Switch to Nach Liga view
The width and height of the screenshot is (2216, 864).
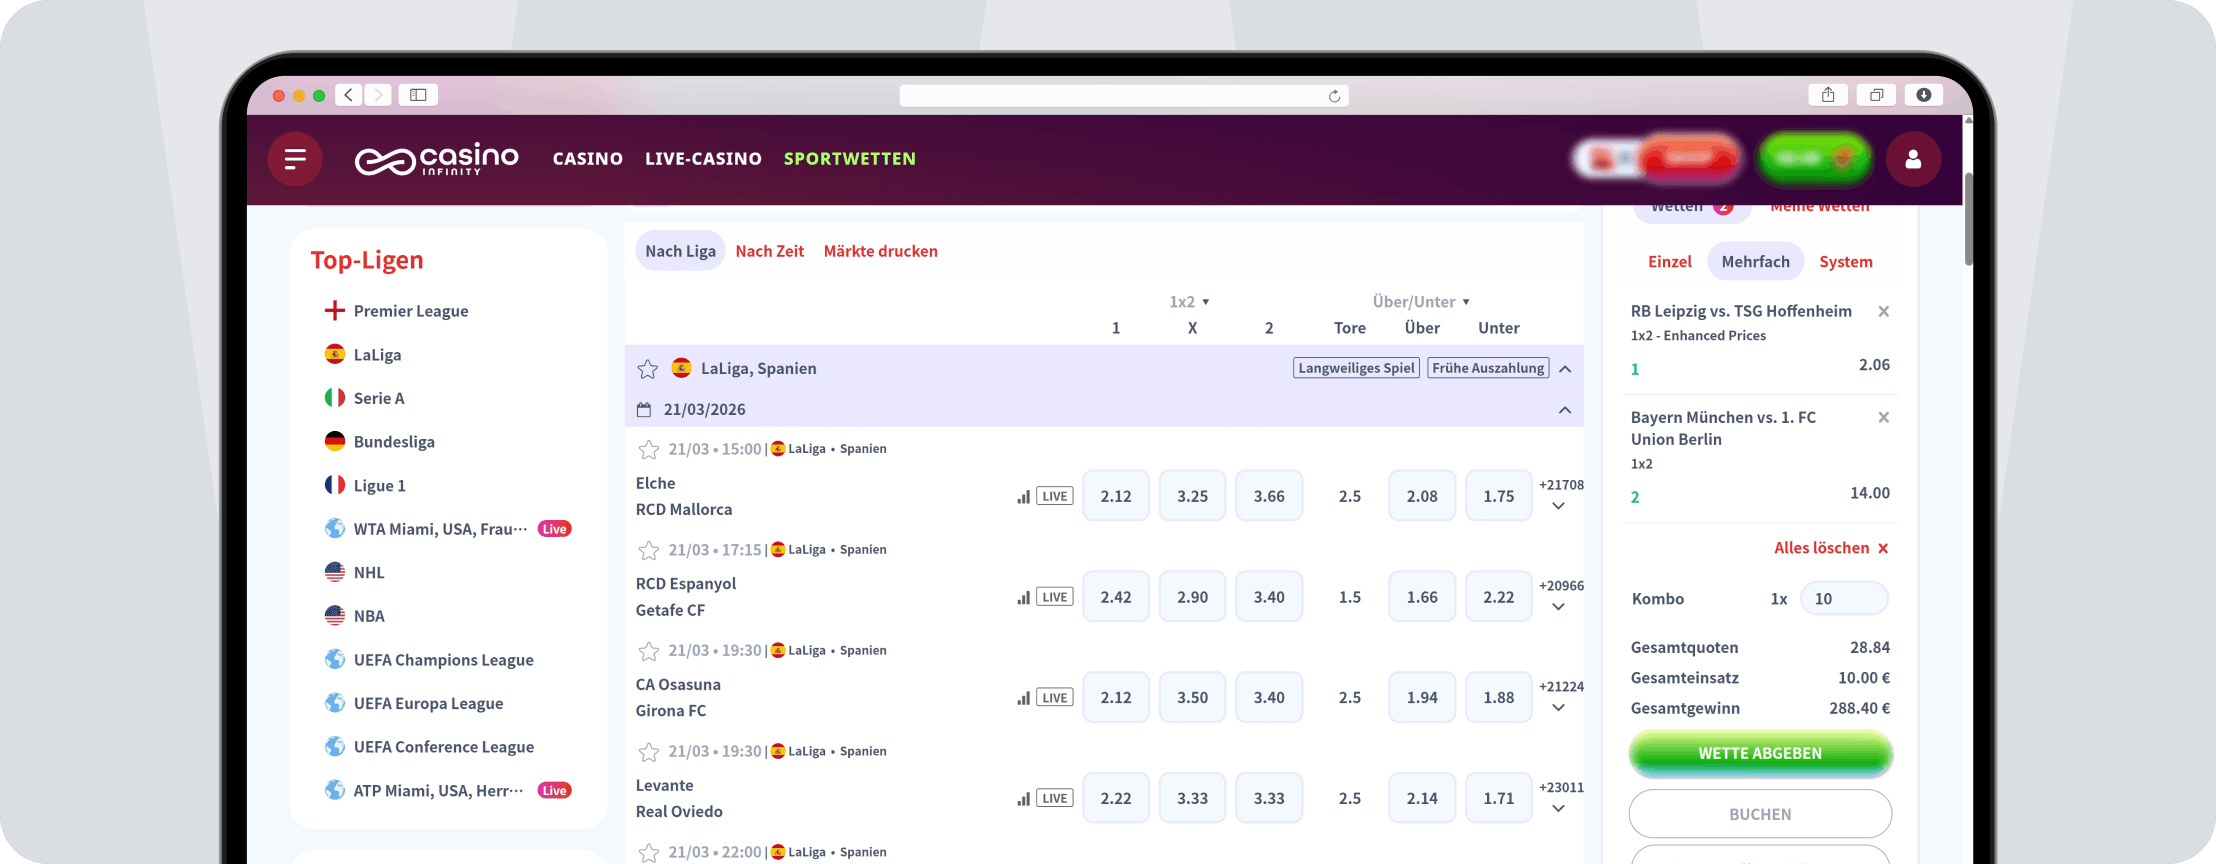pyautogui.click(x=680, y=251)
